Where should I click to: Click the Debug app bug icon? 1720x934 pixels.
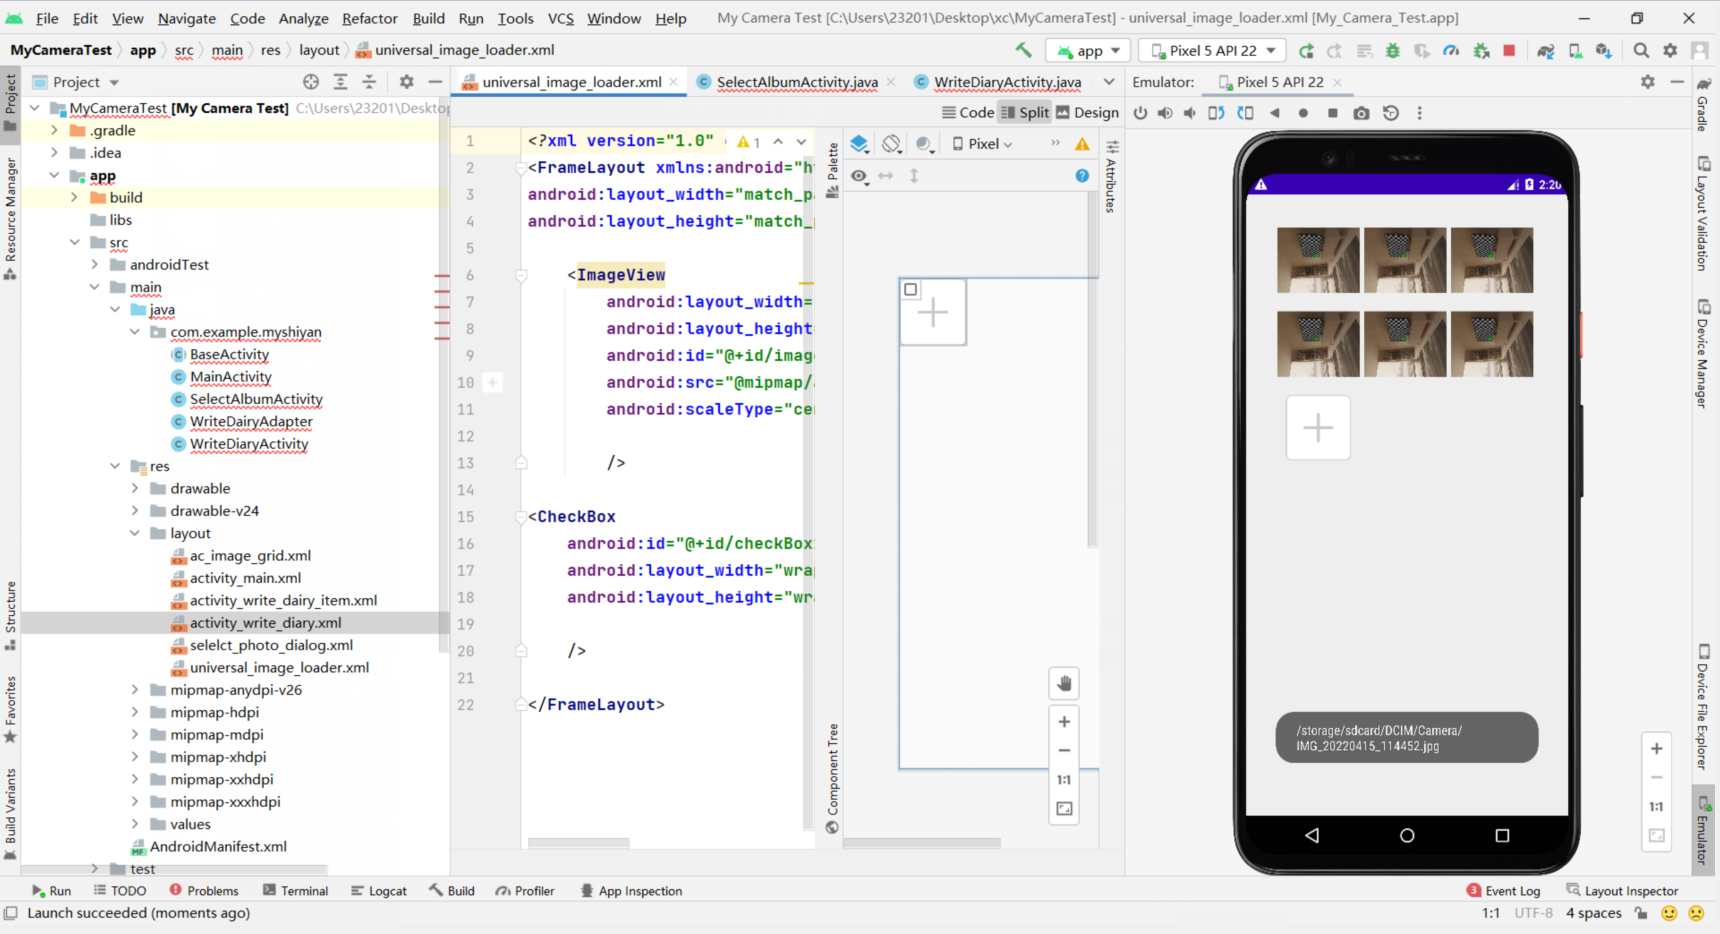pyautogui.click(x=1392, y=50)
